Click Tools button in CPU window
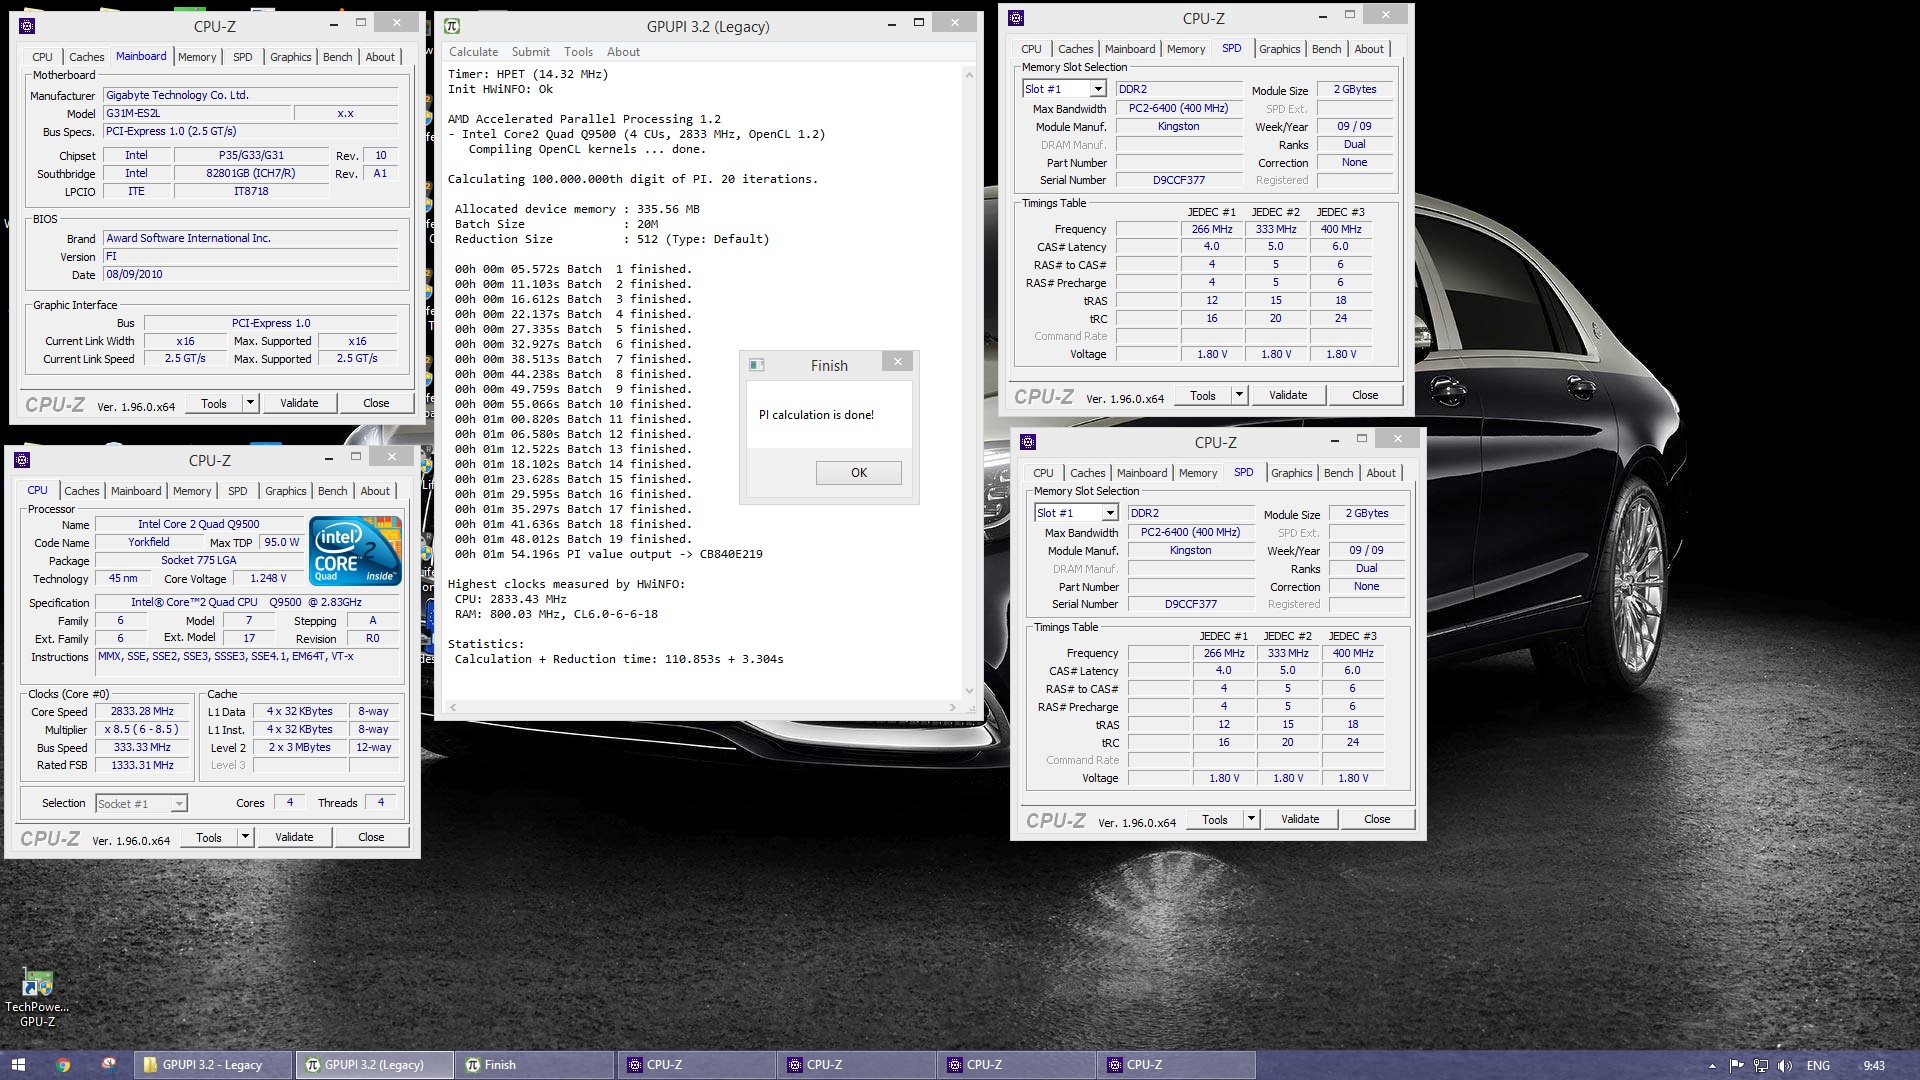 209,837
